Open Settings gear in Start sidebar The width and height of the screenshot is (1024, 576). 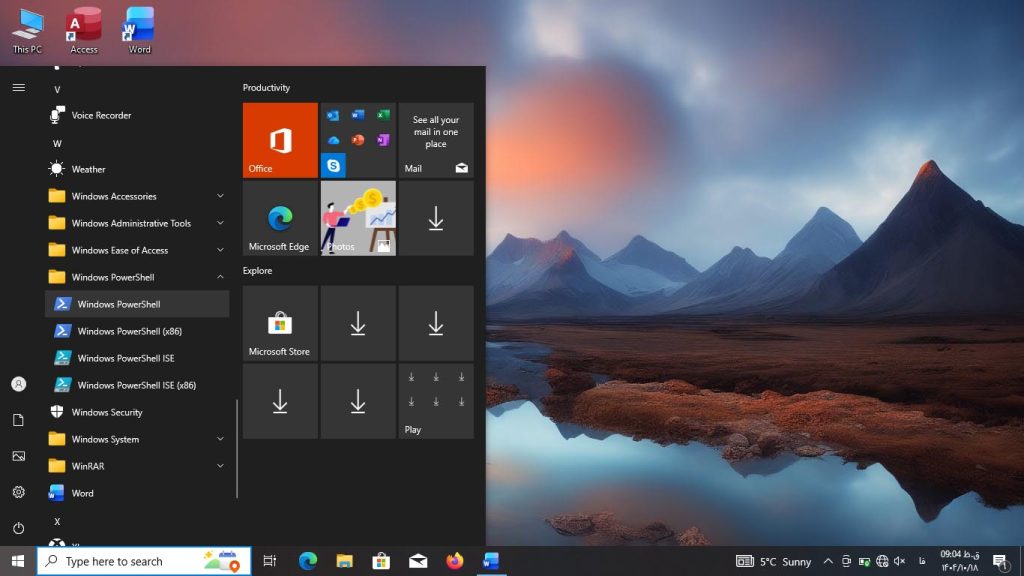(x=18, y=492)
